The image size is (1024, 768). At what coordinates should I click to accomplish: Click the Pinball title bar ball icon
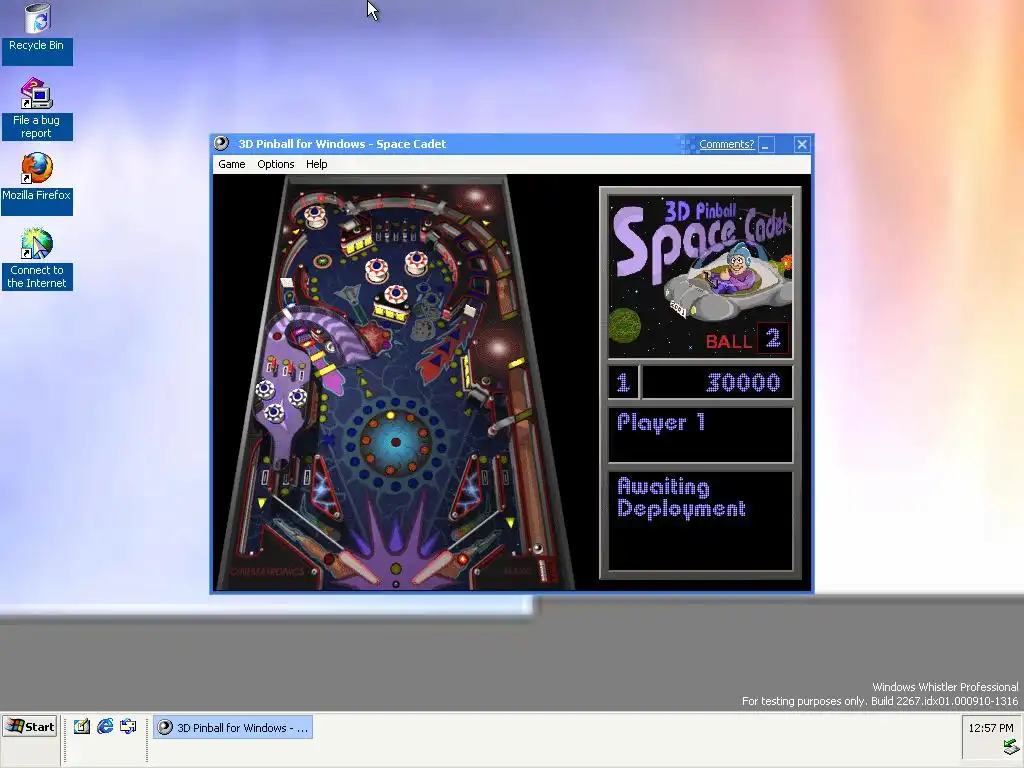[221, 144]
